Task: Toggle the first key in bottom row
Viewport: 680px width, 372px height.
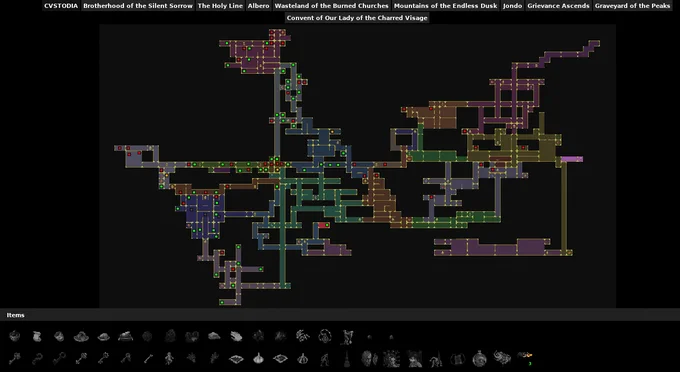Action: [15, 359]
